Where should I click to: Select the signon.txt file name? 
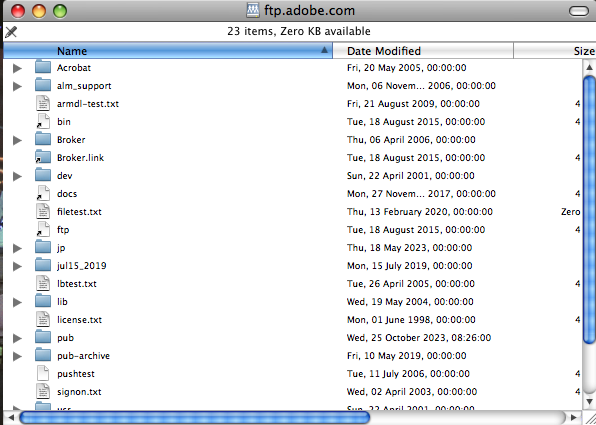[79, 392]
